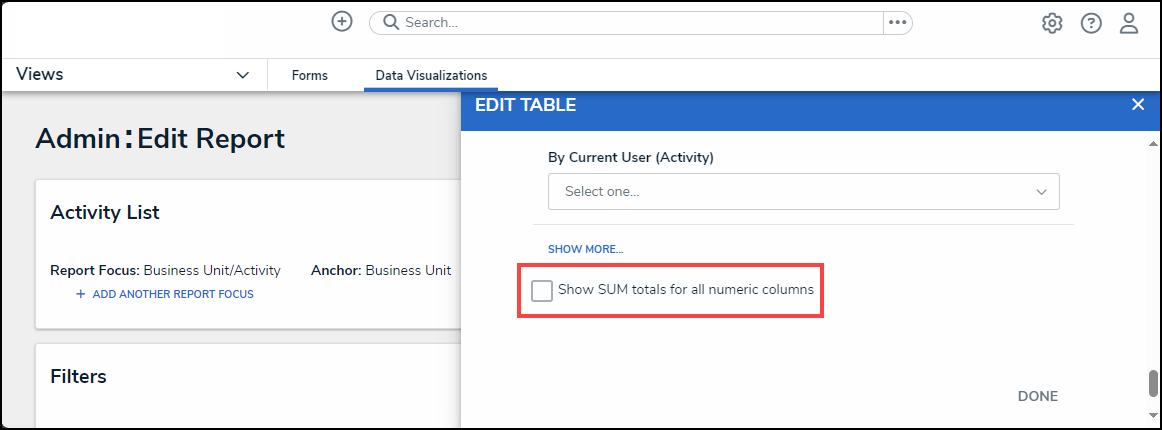Viewport: 1162px width, 430px height.
Task: Click the search magnifier icon
Action: point(390,22)
